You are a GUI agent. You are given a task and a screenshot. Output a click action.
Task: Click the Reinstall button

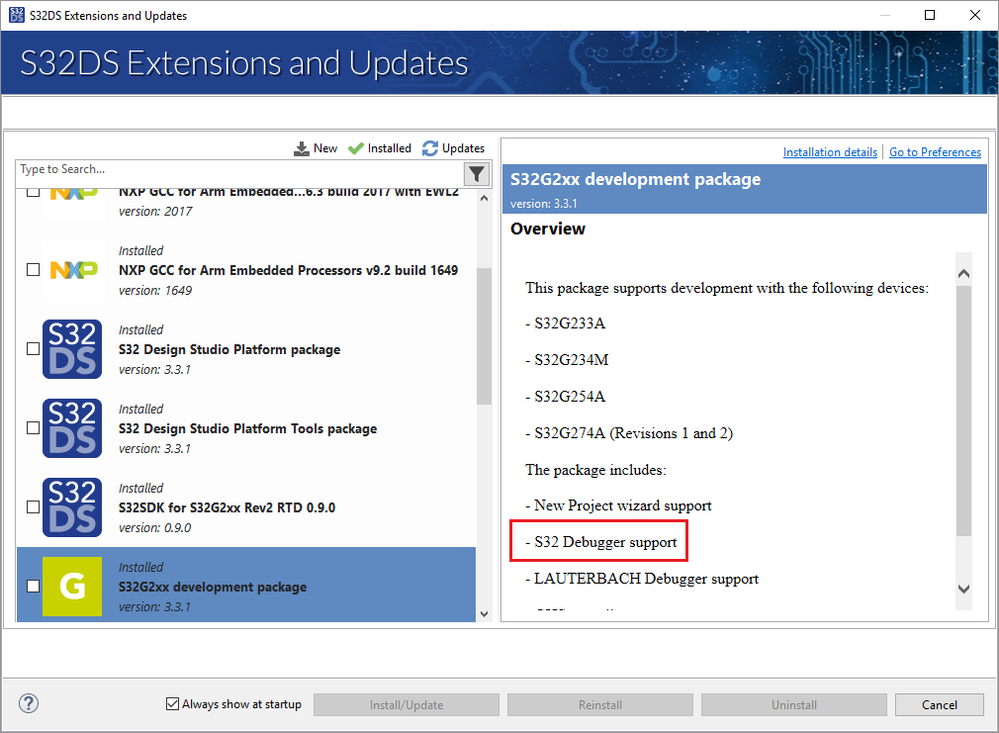pyautogui.click(x=600, y=705)
